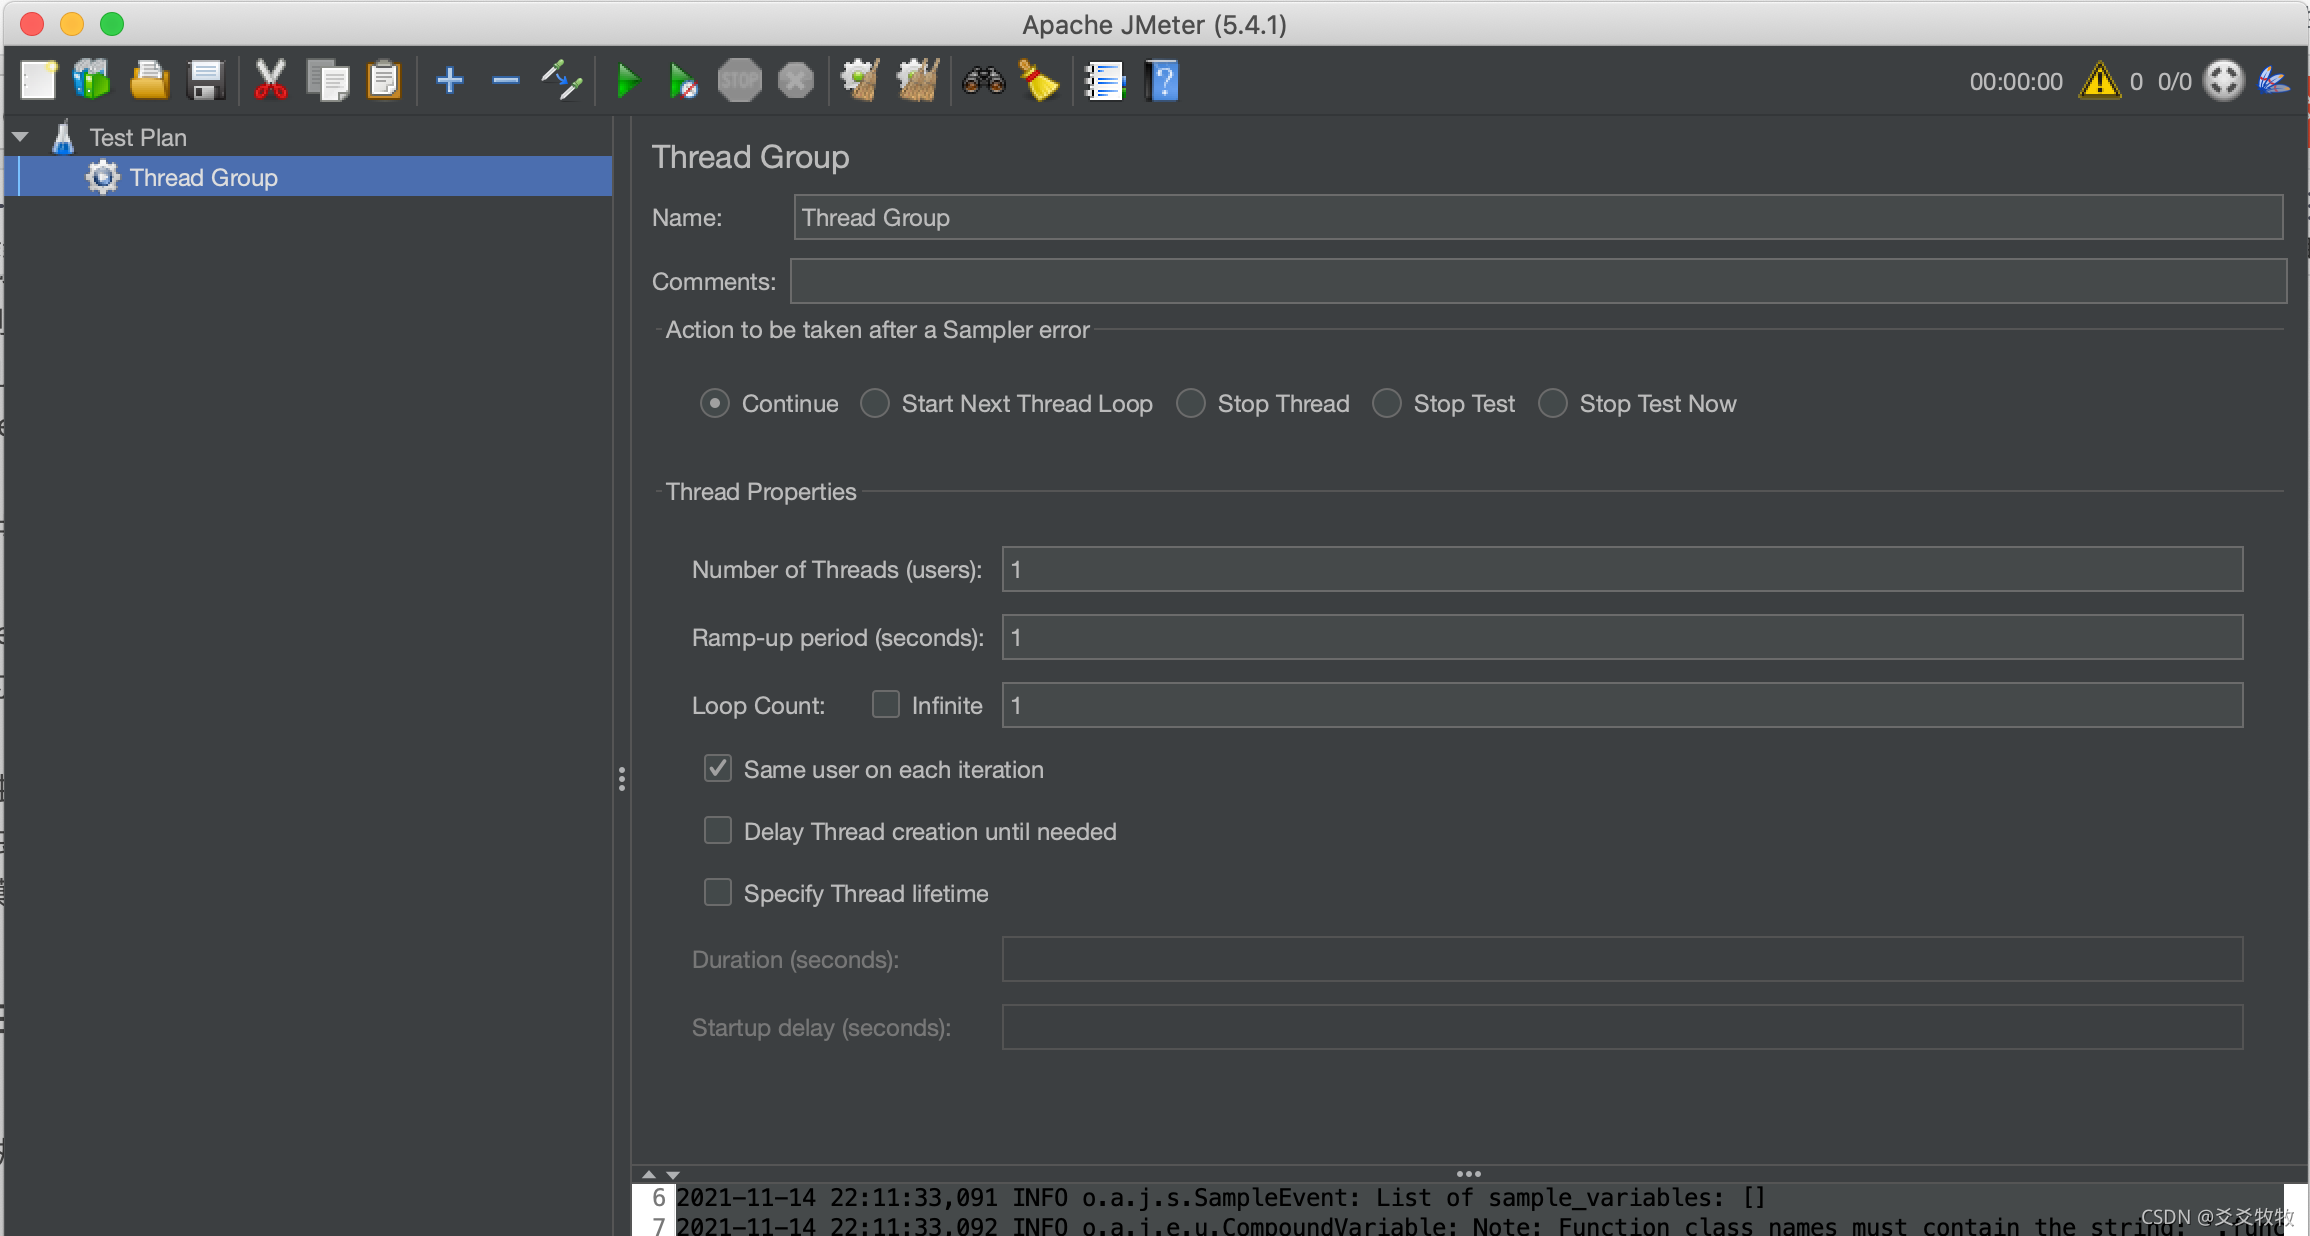Check Specify Thread lifetime
This screenshot has height=1236, width=2310.
718,893
